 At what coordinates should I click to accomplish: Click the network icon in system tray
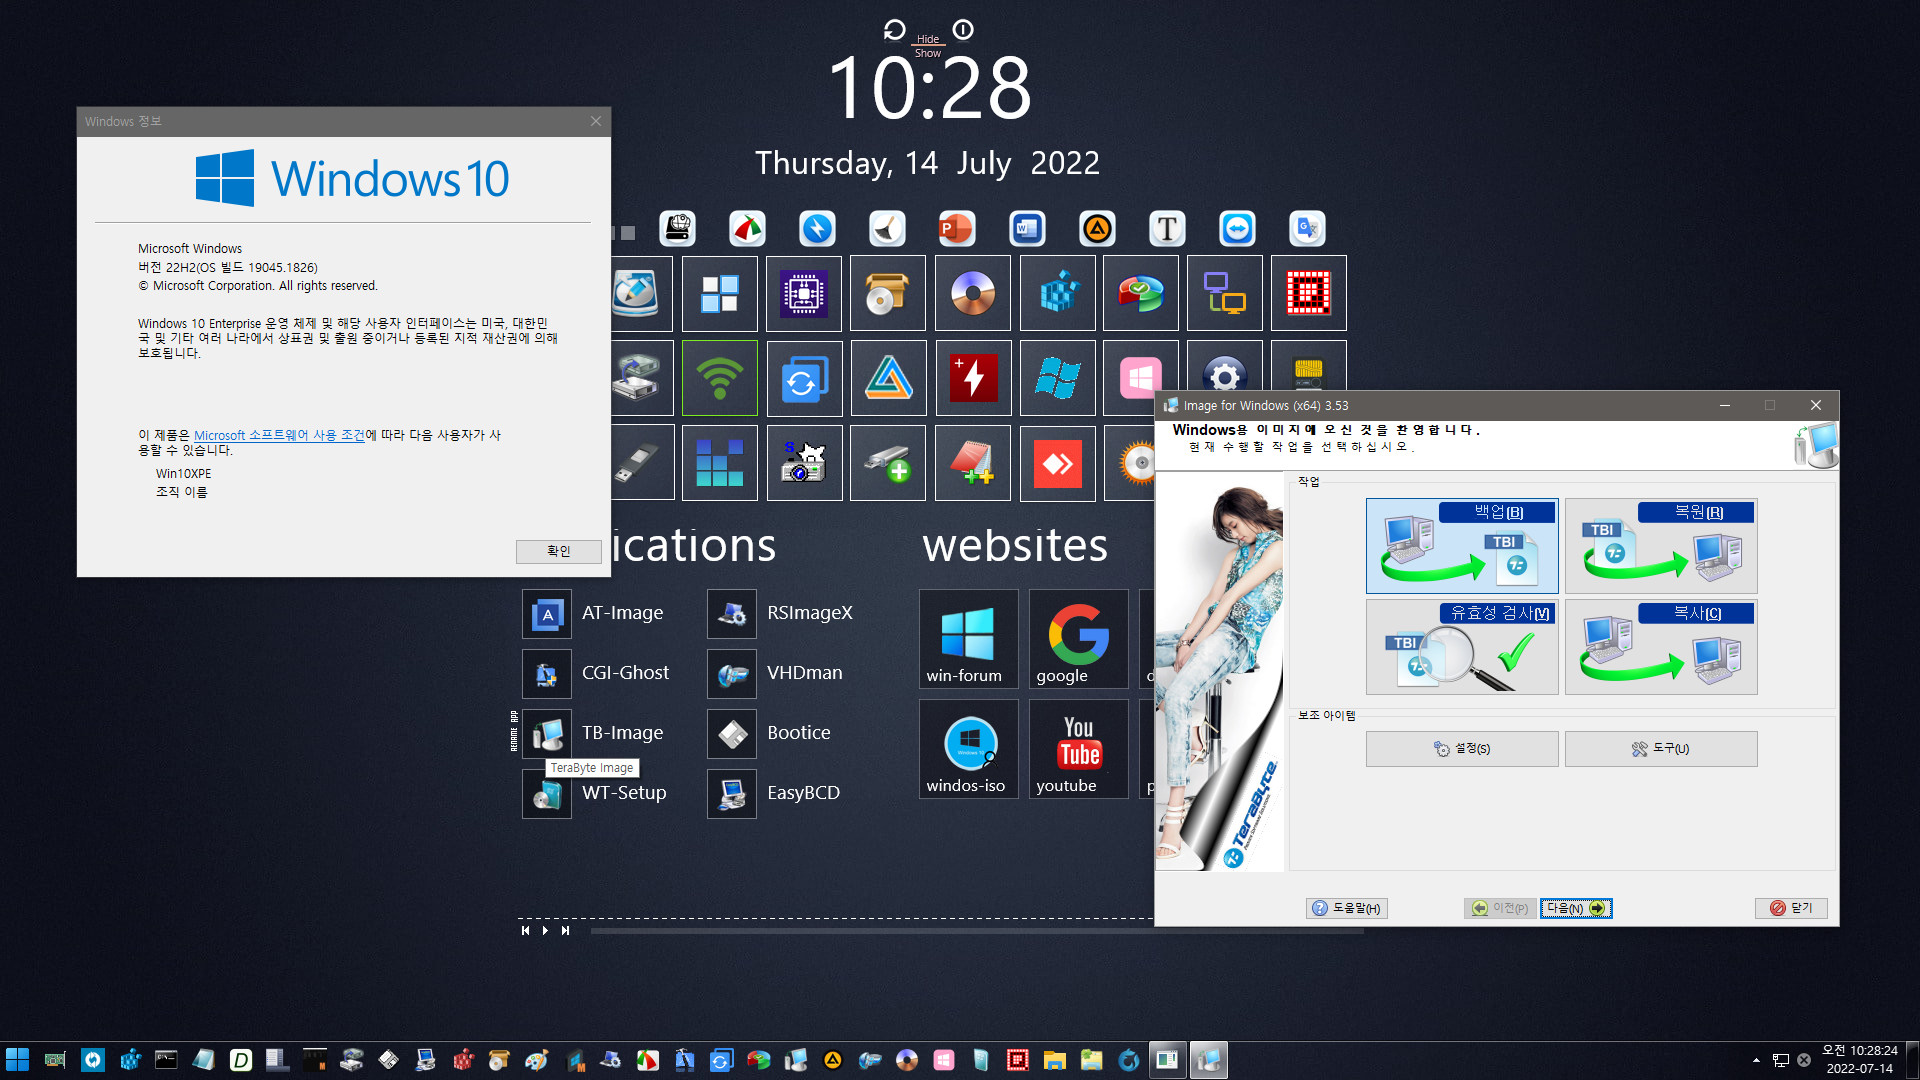1781,1060
